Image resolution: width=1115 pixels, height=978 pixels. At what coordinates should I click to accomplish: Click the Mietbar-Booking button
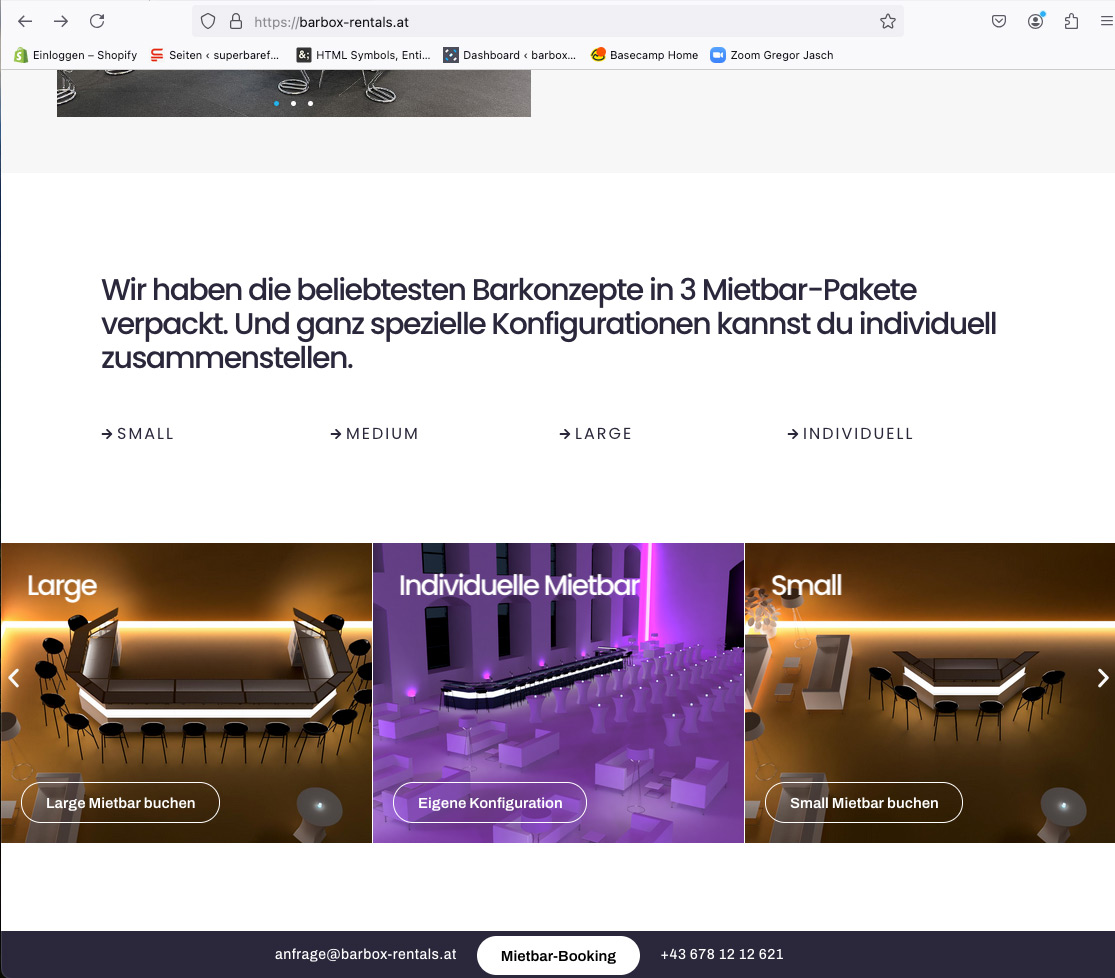coord(558,955)
